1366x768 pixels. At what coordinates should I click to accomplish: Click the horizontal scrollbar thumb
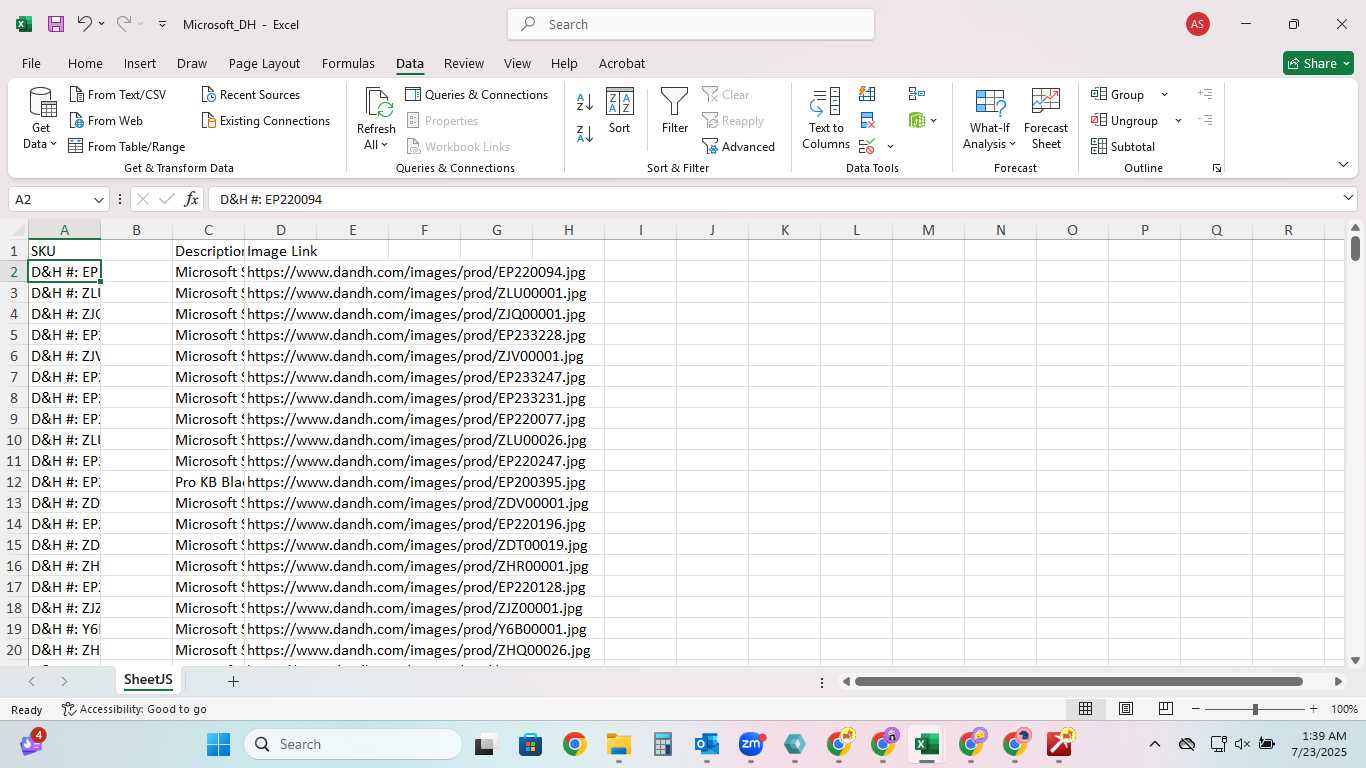(x=1078, y=681)
